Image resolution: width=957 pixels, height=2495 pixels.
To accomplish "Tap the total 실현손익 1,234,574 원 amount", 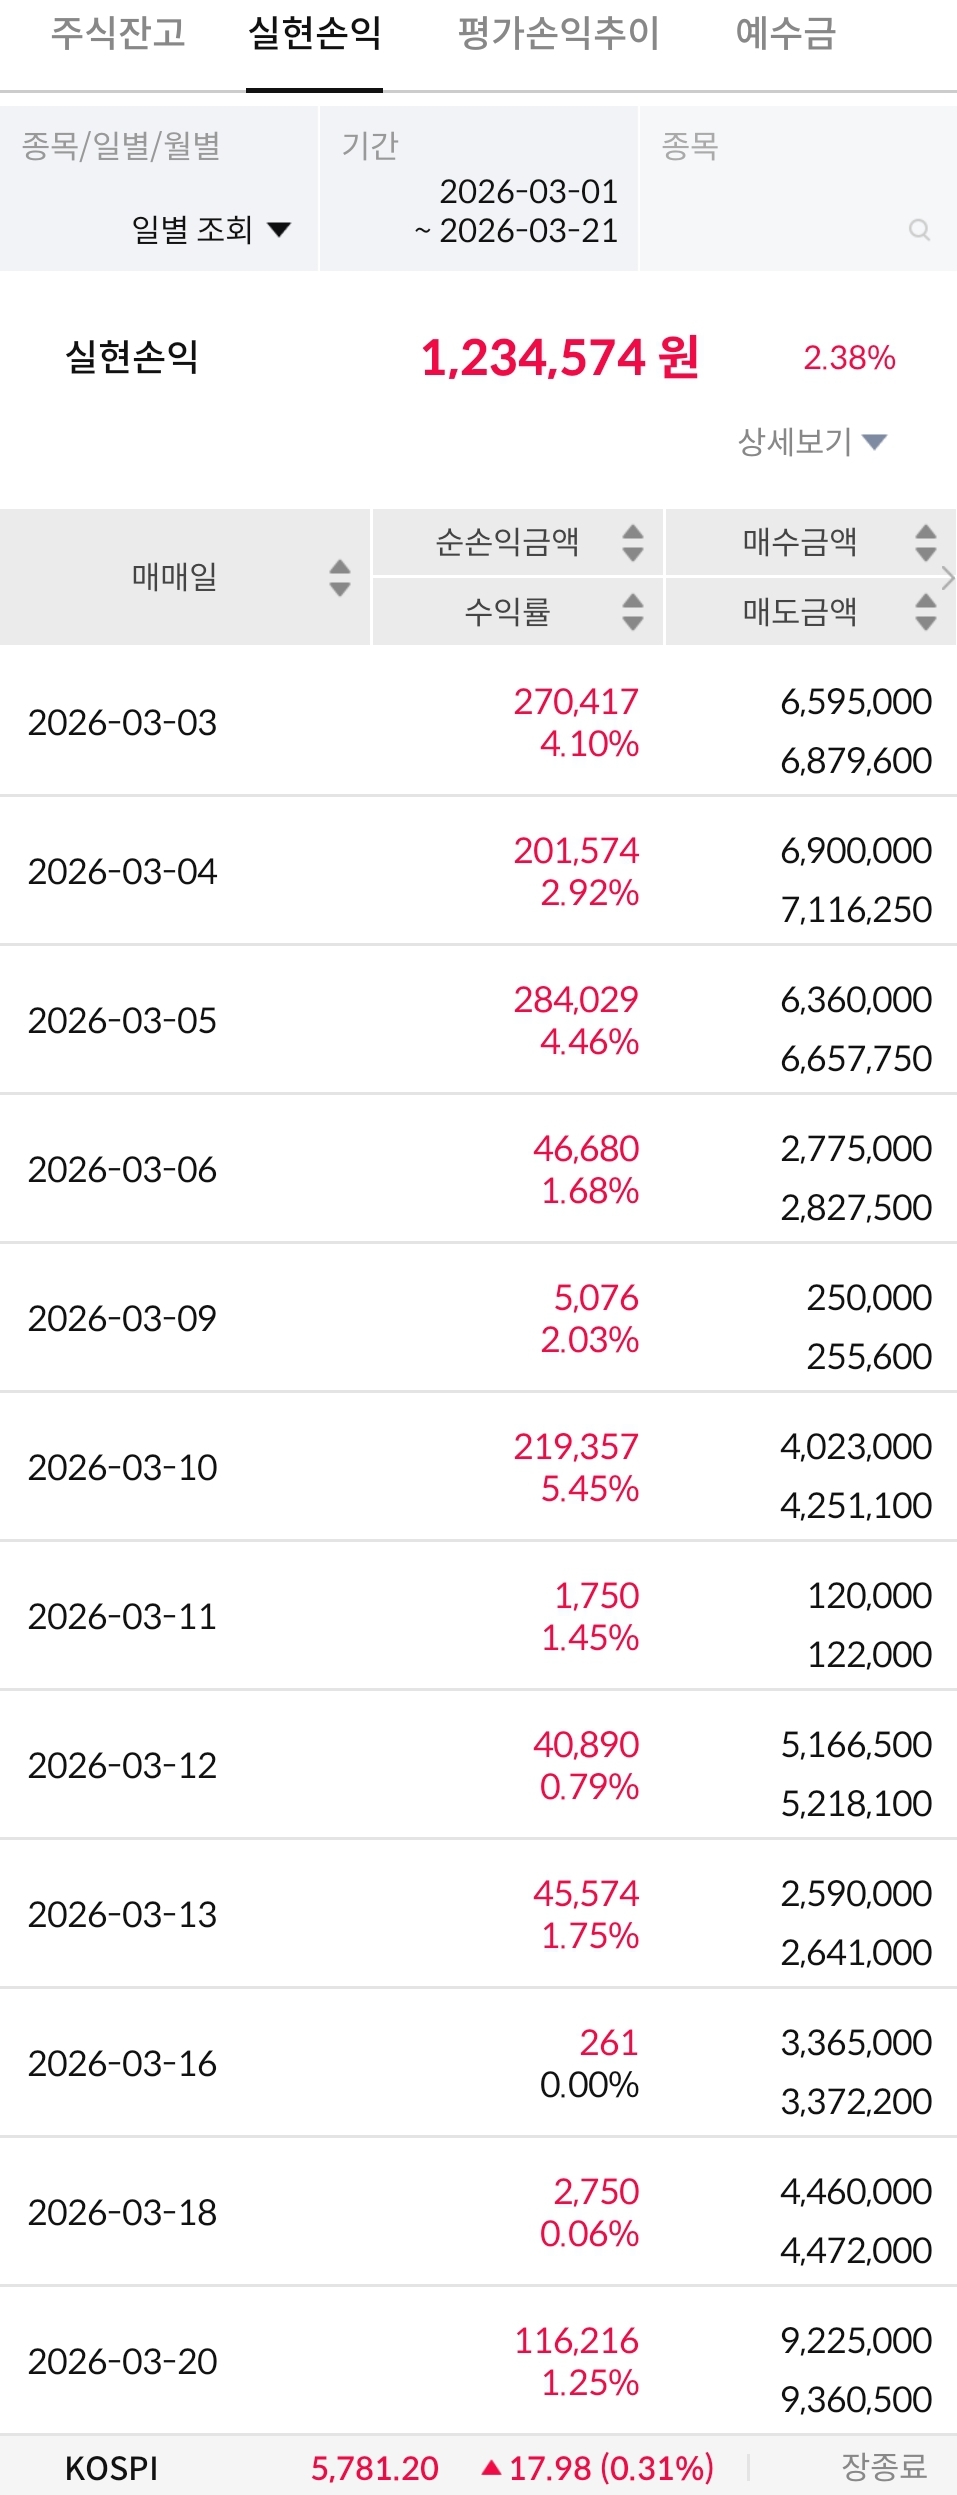I will [x=559, y=358].
